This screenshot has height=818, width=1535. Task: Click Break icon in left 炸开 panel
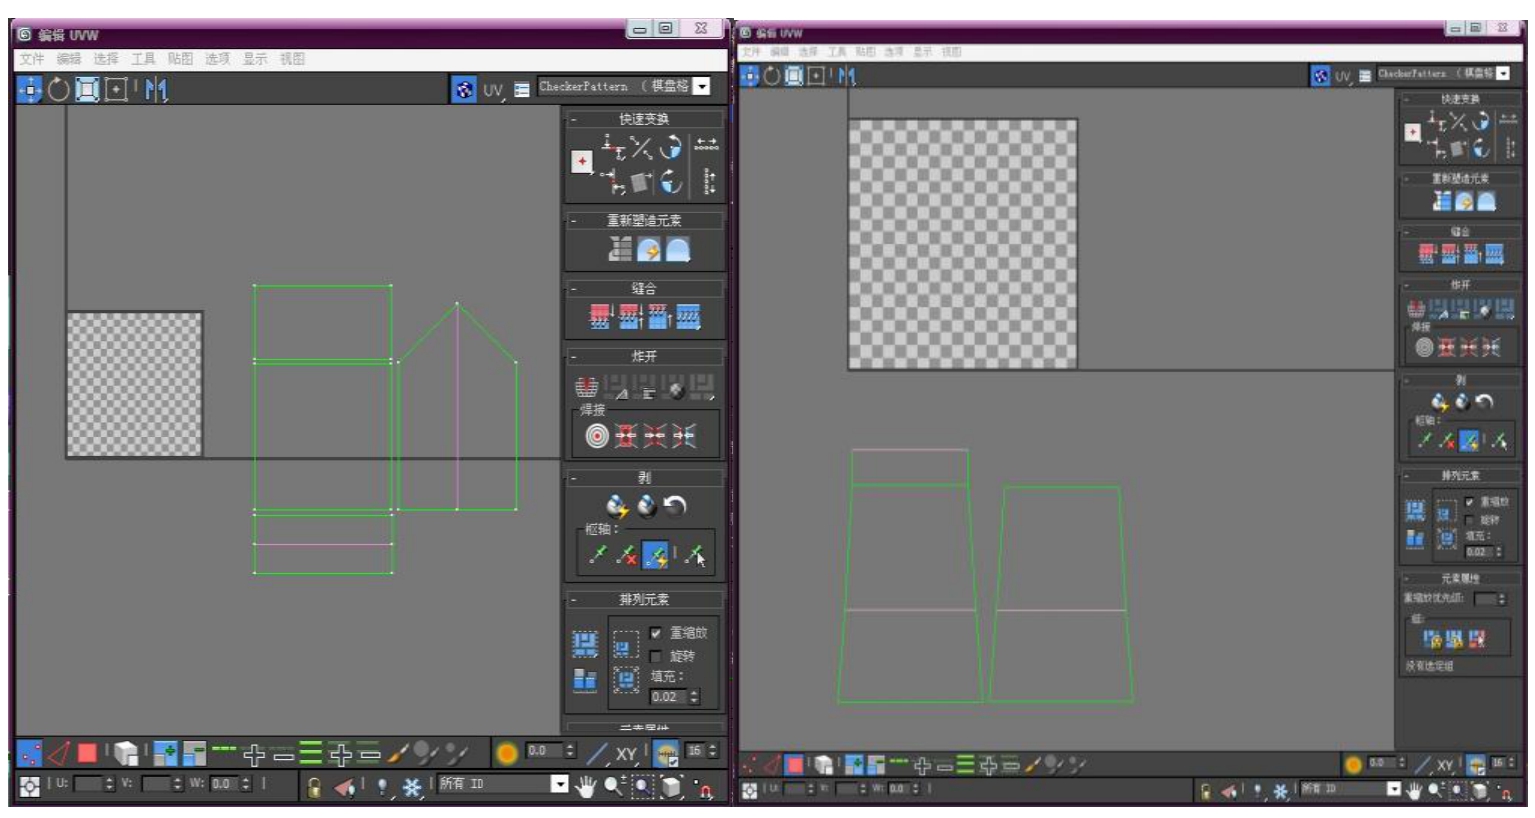[586, 386]
